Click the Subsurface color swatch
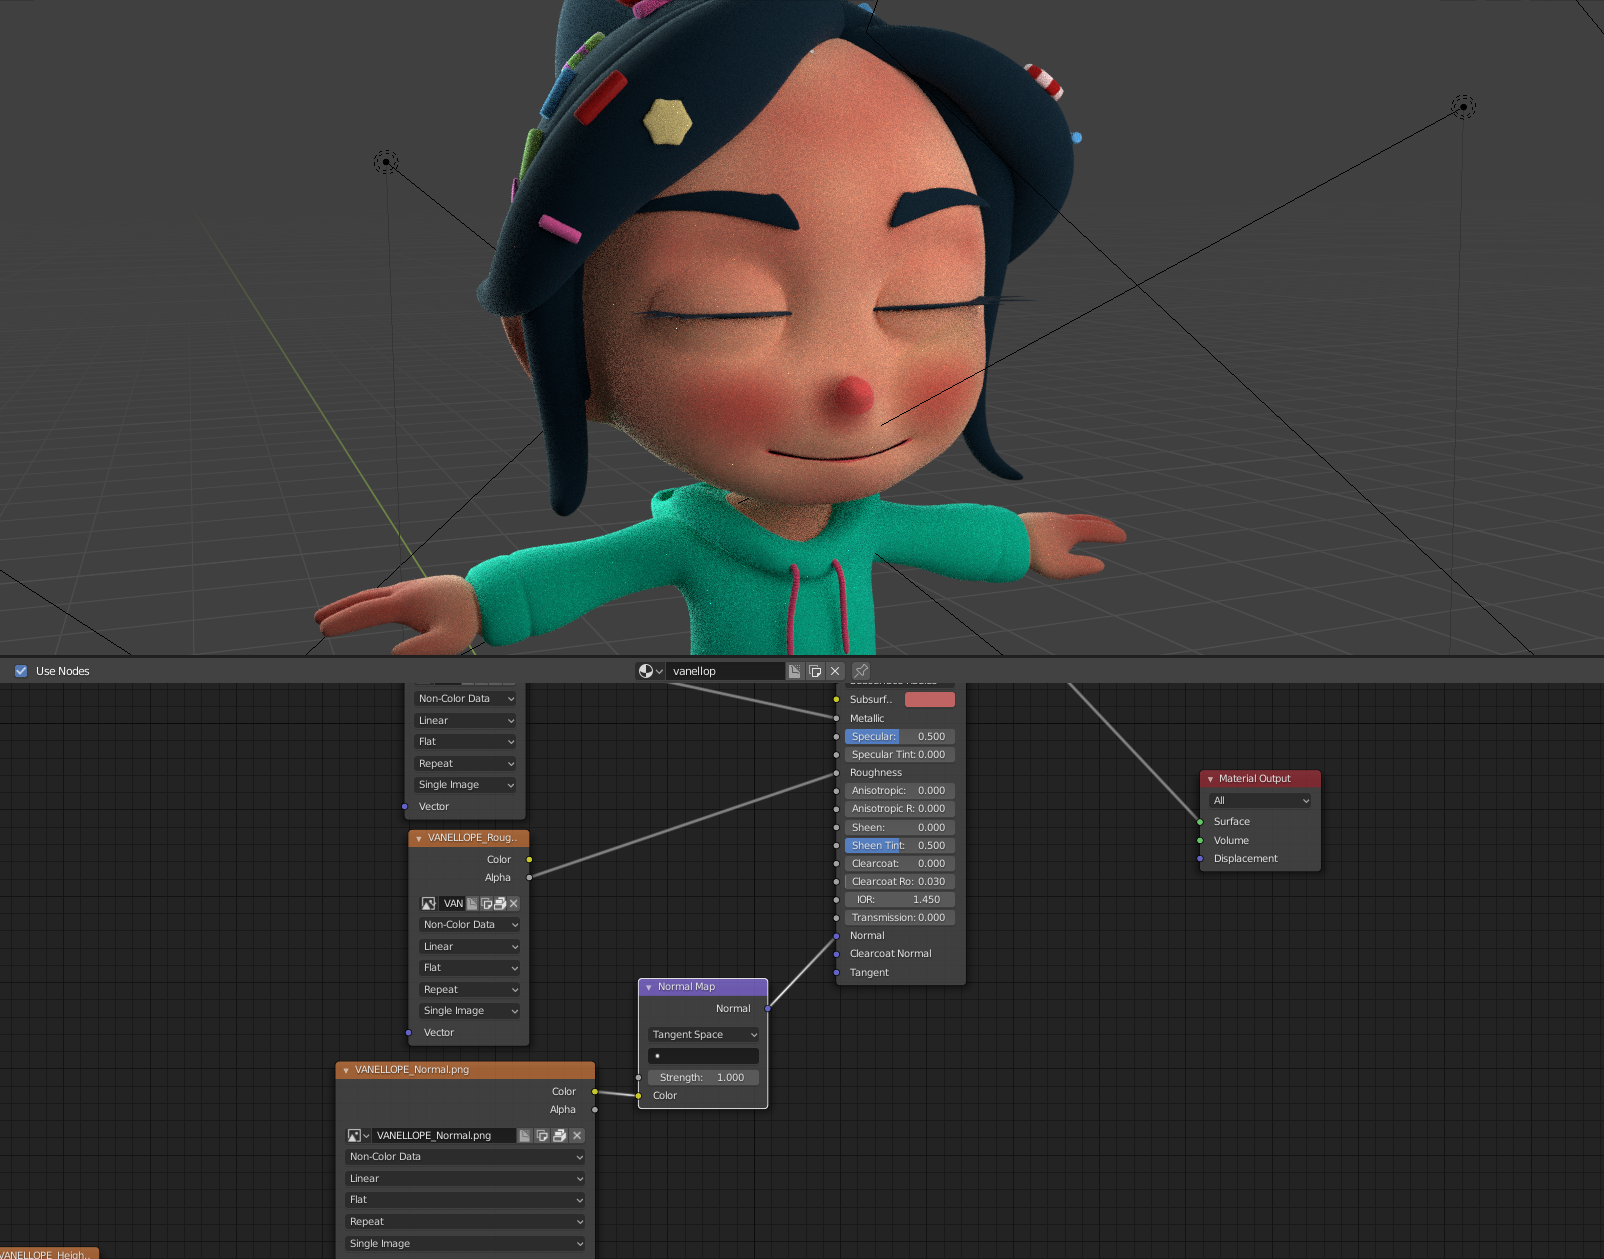Screen dimensions: 1604x1259 point(930,700)
